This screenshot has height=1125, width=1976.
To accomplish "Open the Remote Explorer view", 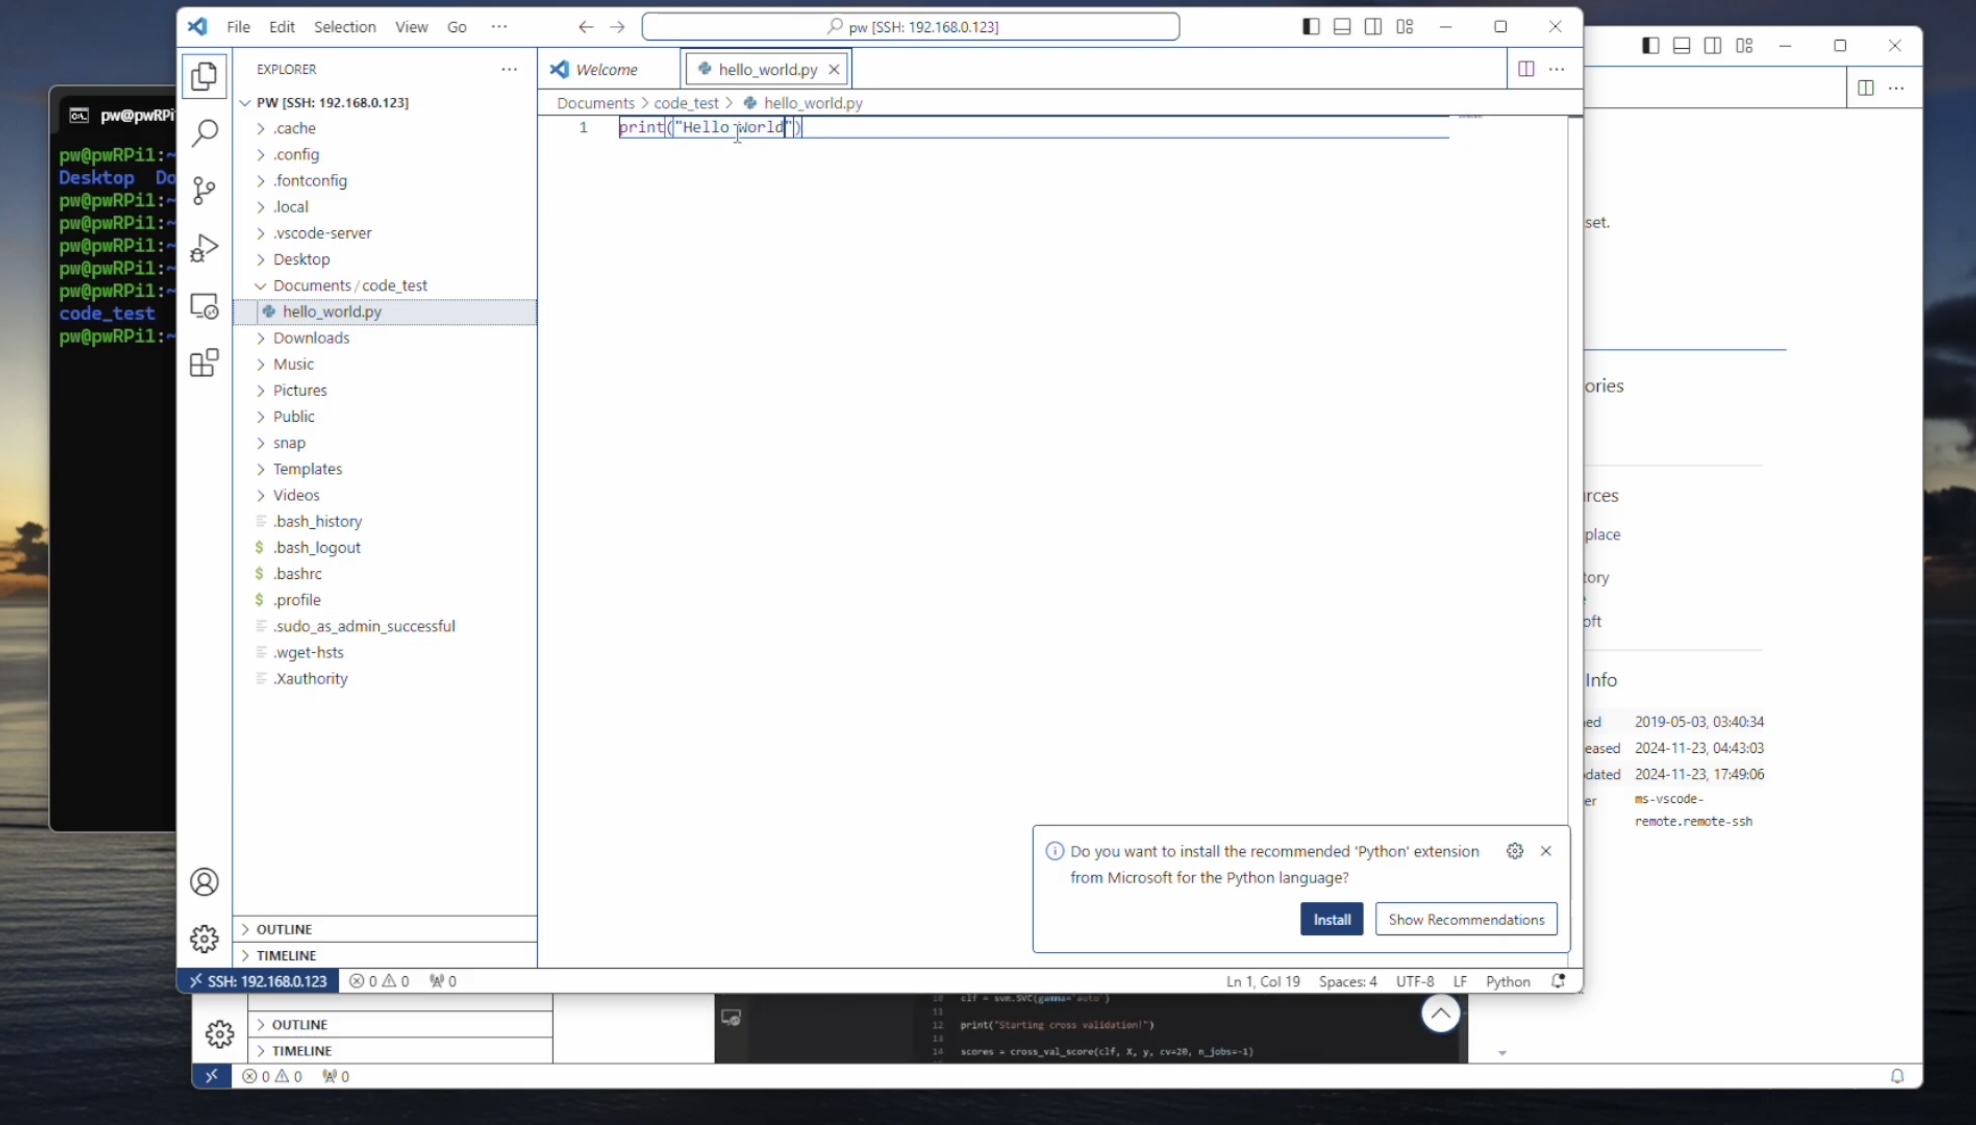I will point(204,306).
